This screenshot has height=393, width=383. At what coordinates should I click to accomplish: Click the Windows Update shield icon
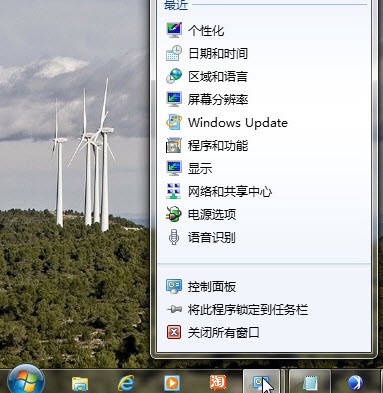(x=174, y=122)
